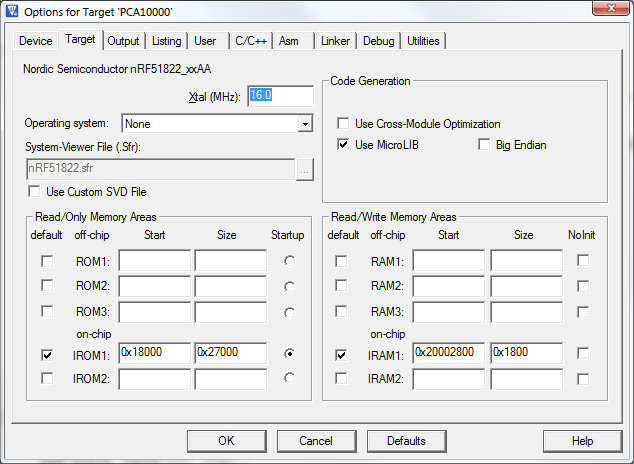The height and width of the screenshot is (464, 634).
Task: Click the Xtal (MHz) input field
Action: coord(280,96)
